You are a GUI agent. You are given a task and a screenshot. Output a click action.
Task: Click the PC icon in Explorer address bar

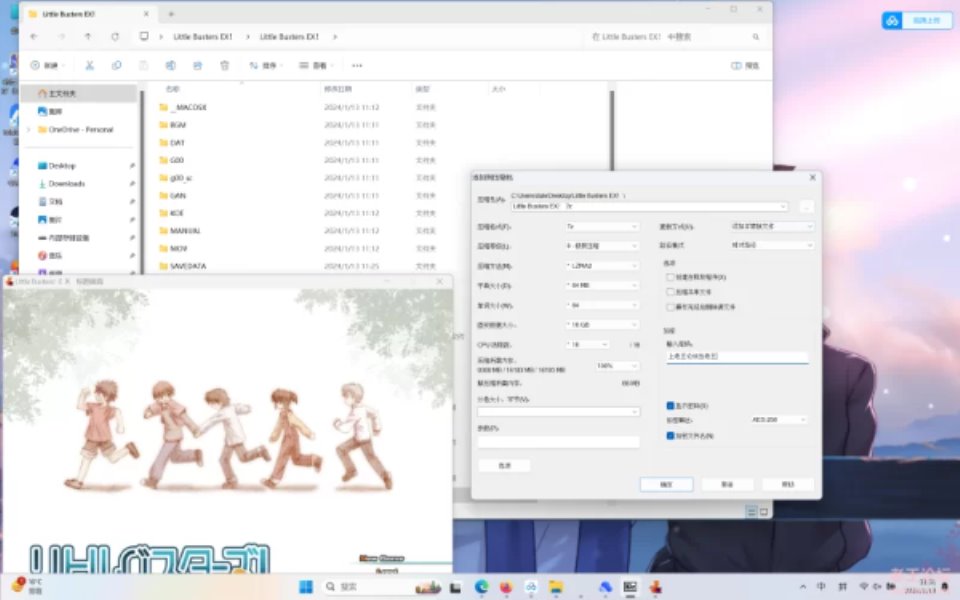tap(144, 37)
